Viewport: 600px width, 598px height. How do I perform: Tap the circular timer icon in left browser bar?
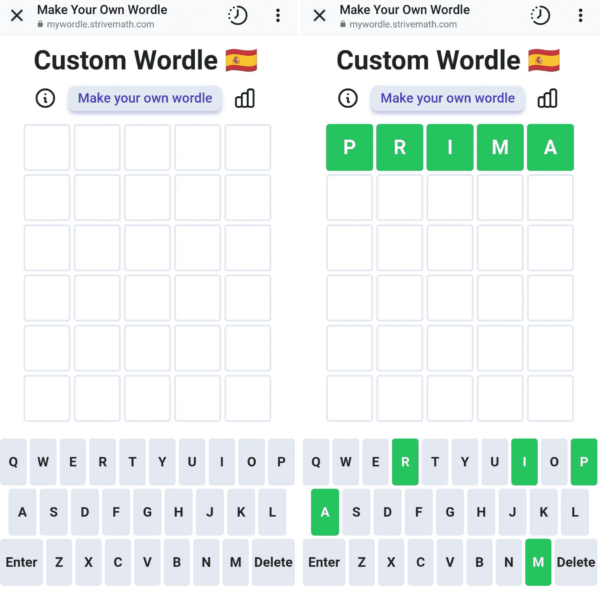click(x=238, y=16)
